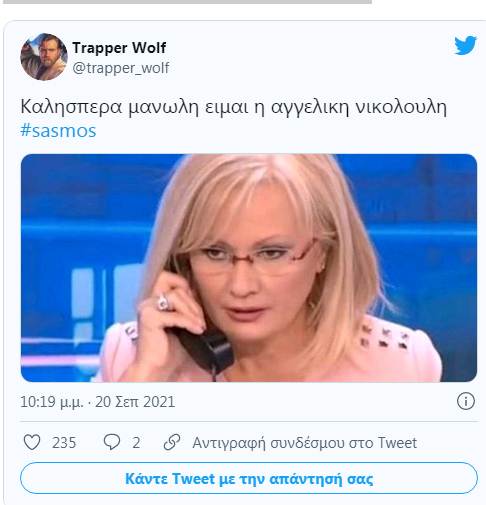Open the tweet info circle icon

click(465, 401)
